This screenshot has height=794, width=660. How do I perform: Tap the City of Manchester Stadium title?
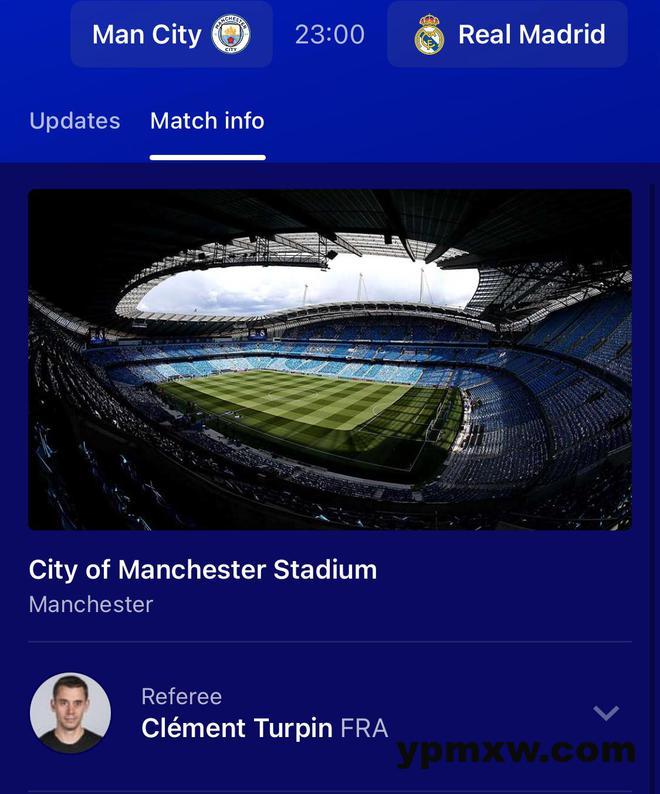[x=203, y=570]
